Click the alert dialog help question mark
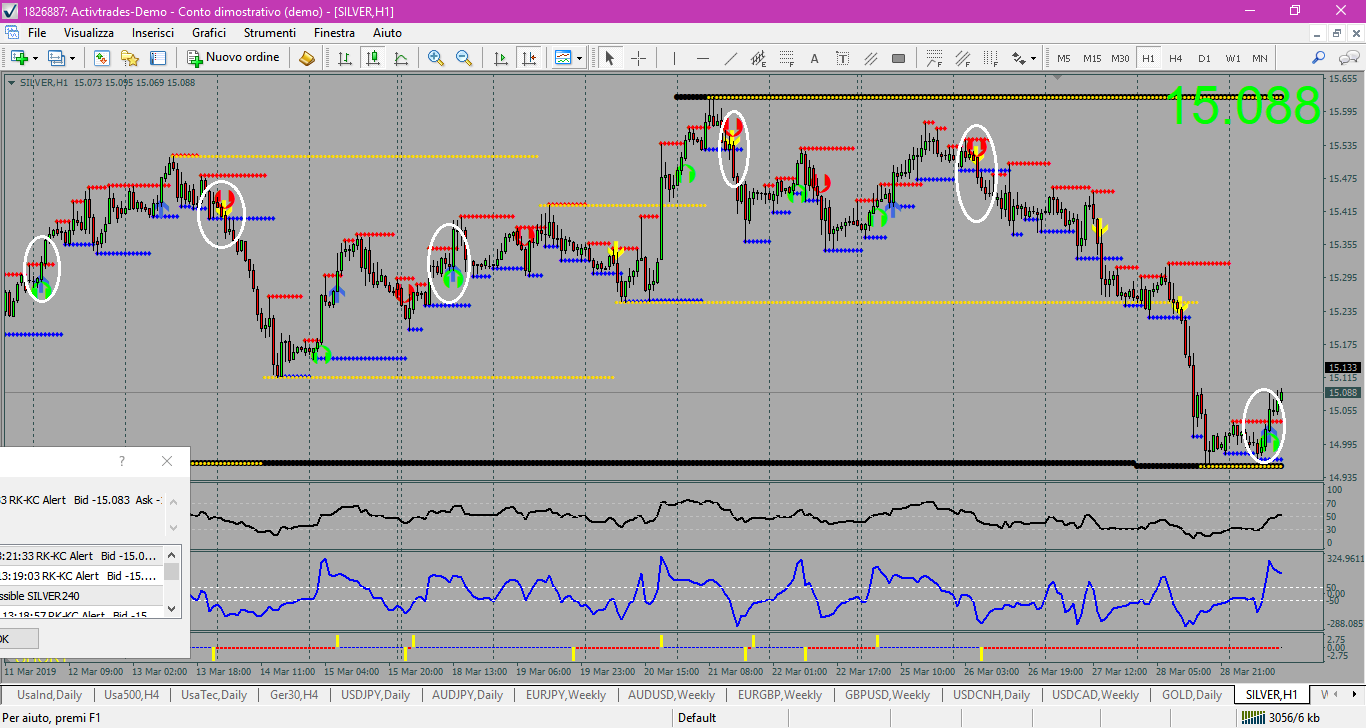 pos(122,461)
